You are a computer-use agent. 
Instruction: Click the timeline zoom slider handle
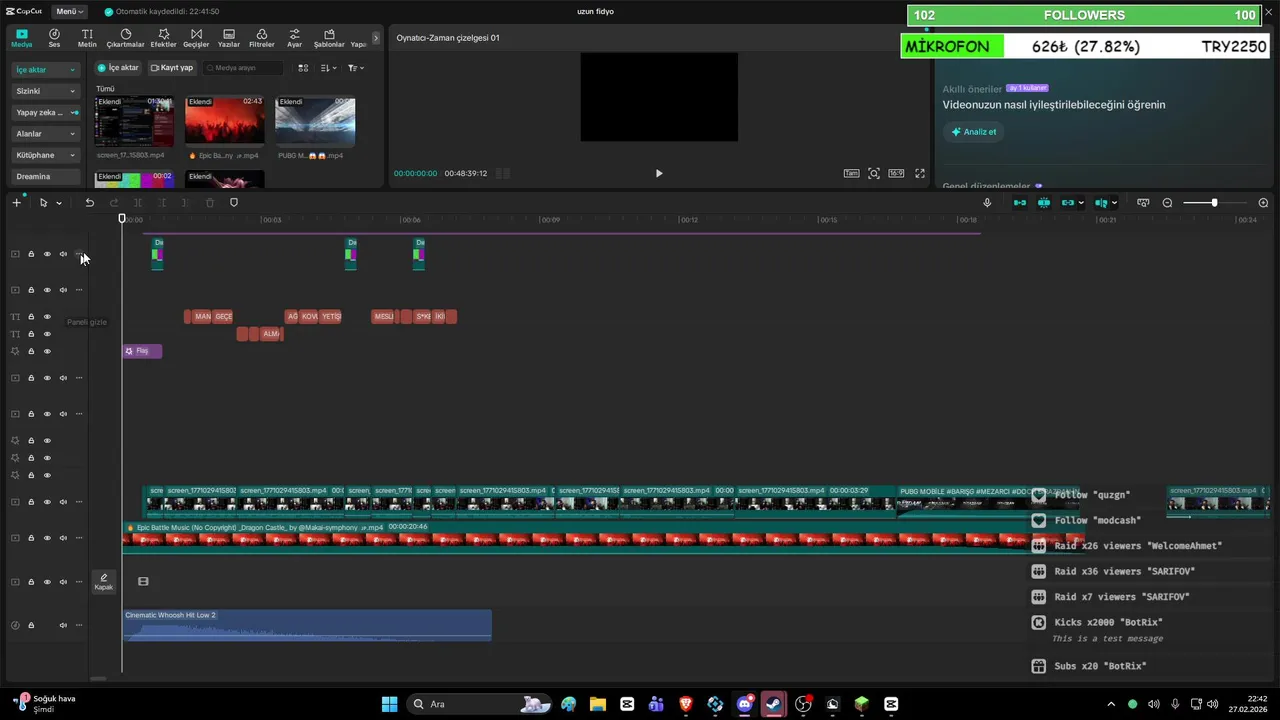1214,203
